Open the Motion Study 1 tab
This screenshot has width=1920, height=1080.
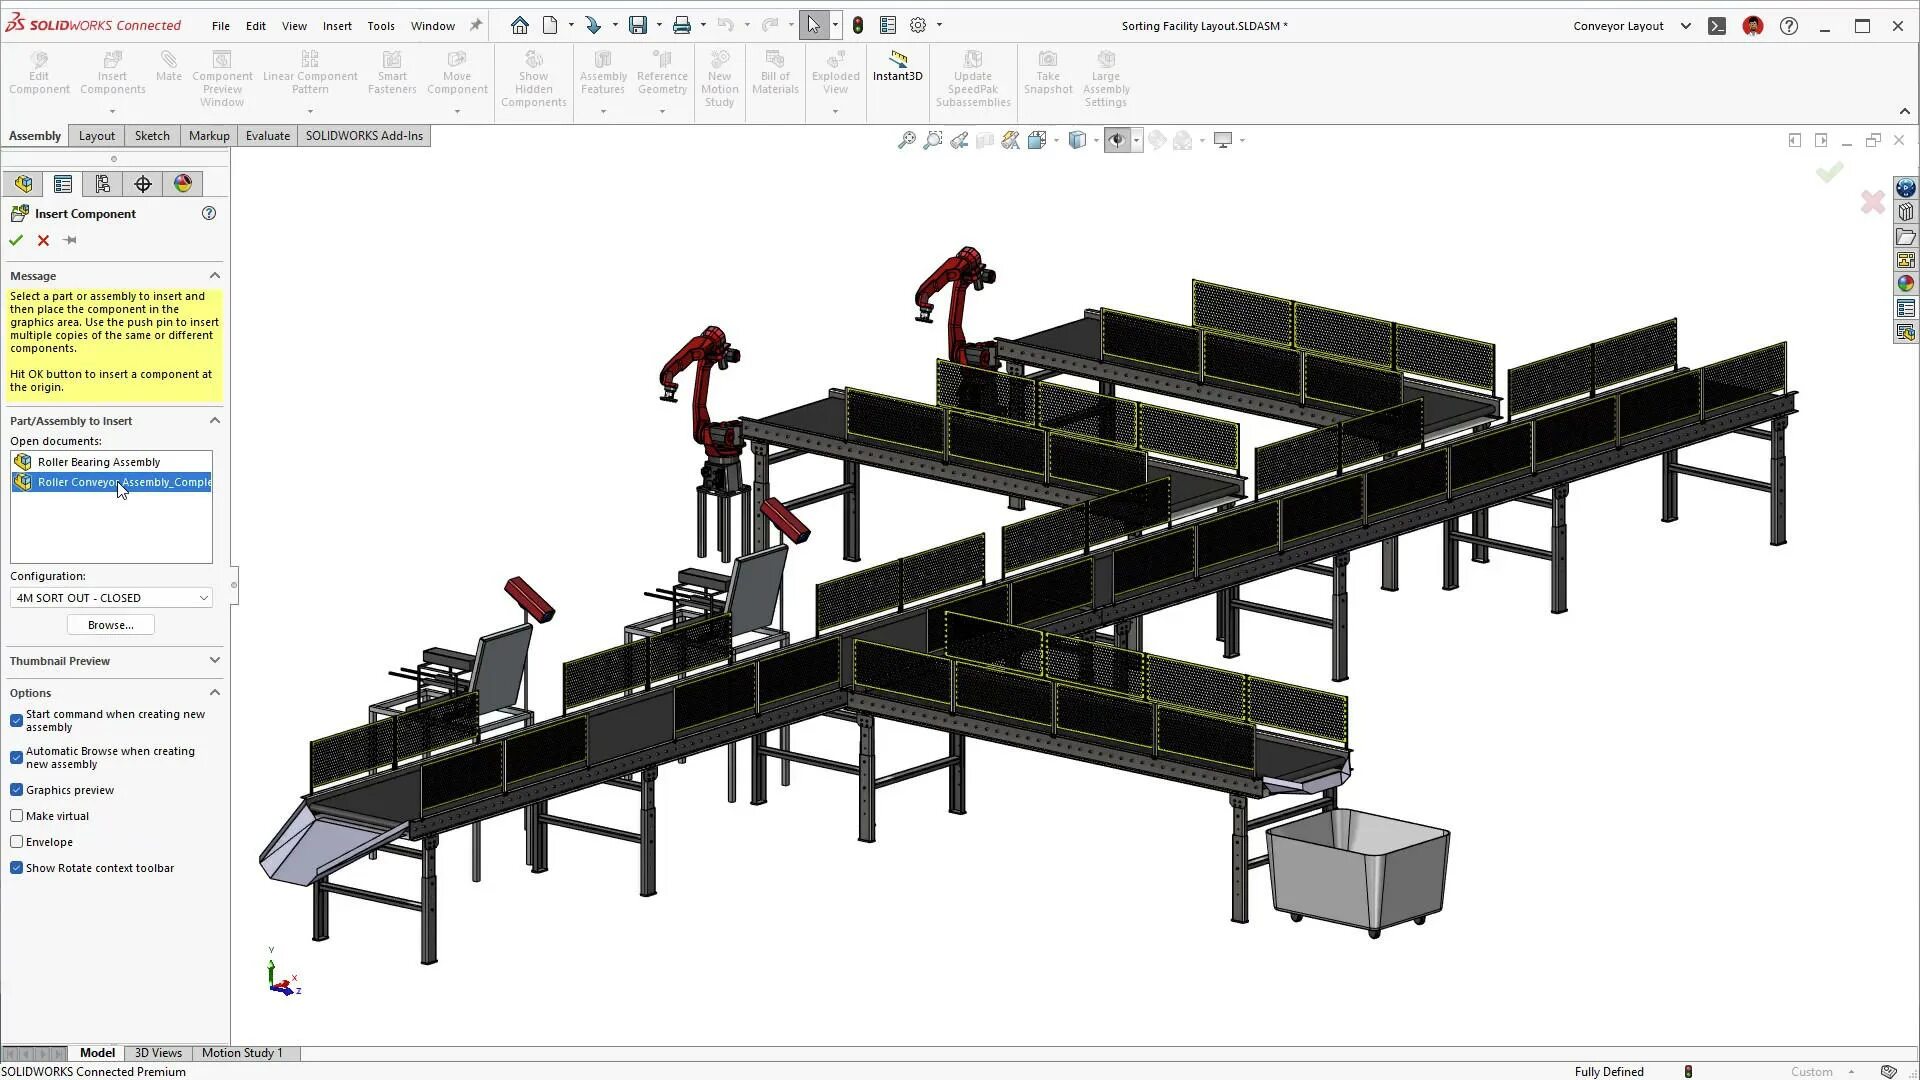coord(242,1053)
